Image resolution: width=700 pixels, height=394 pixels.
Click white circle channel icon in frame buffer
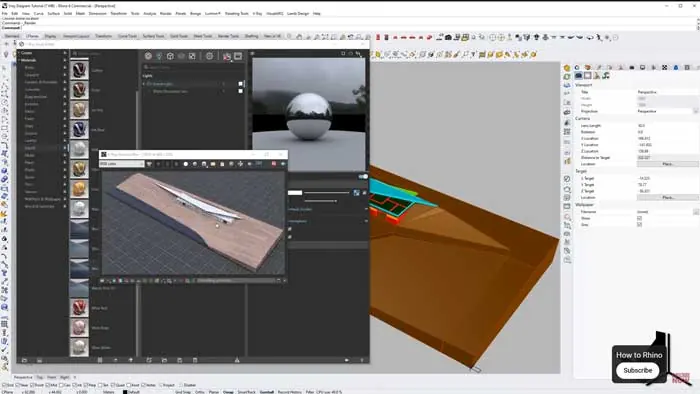point(186,164)
